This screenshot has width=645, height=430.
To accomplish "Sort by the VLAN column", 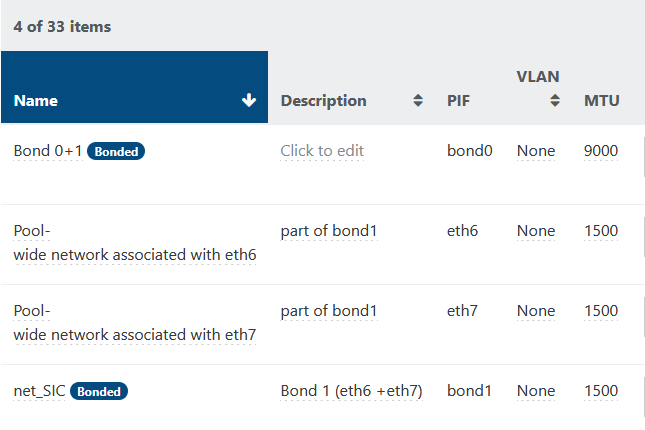I will (554, 101).
